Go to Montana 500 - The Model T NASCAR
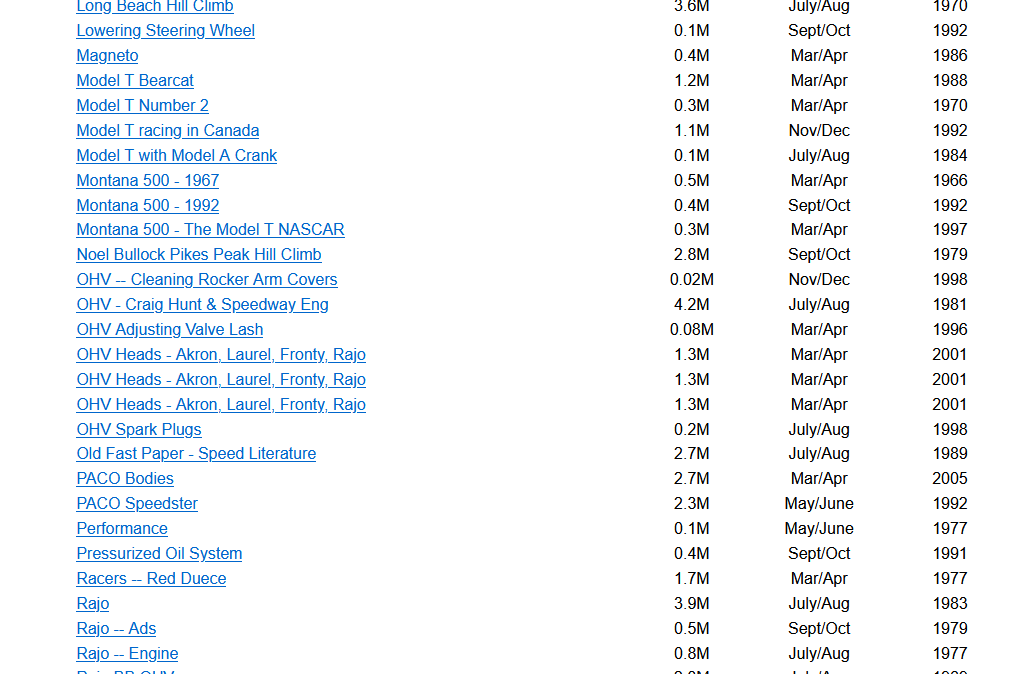1011x674 pixels. coord(210,230)
